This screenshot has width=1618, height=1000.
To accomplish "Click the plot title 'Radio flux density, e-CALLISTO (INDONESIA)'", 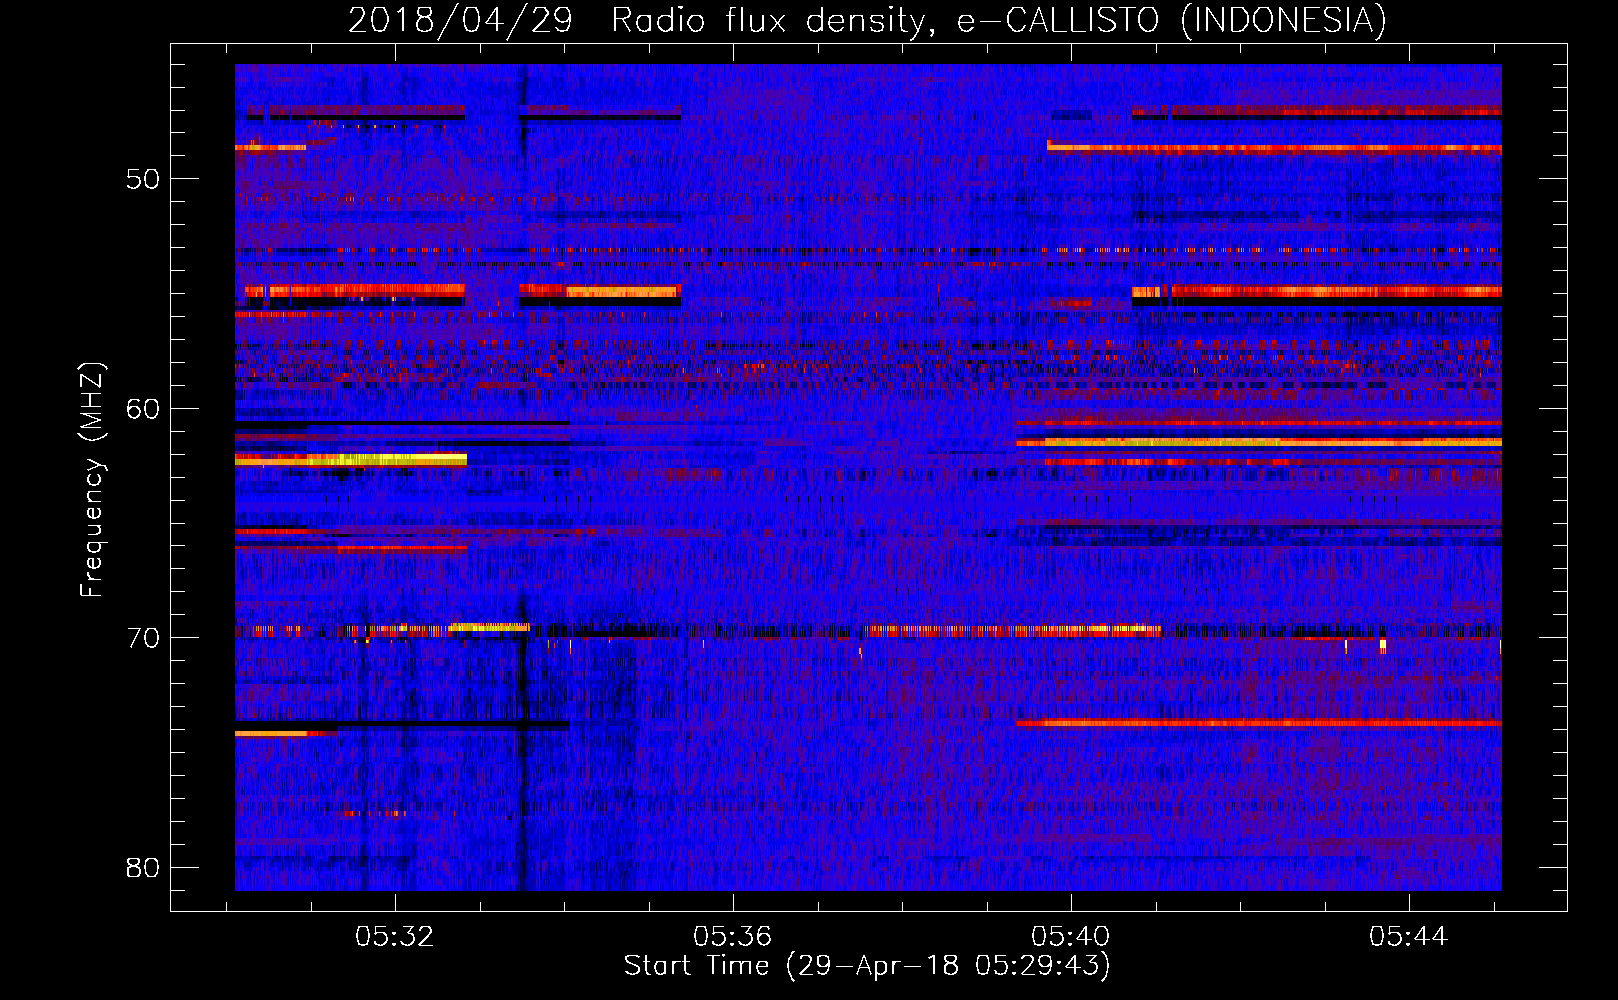I will tap(998, 21).
